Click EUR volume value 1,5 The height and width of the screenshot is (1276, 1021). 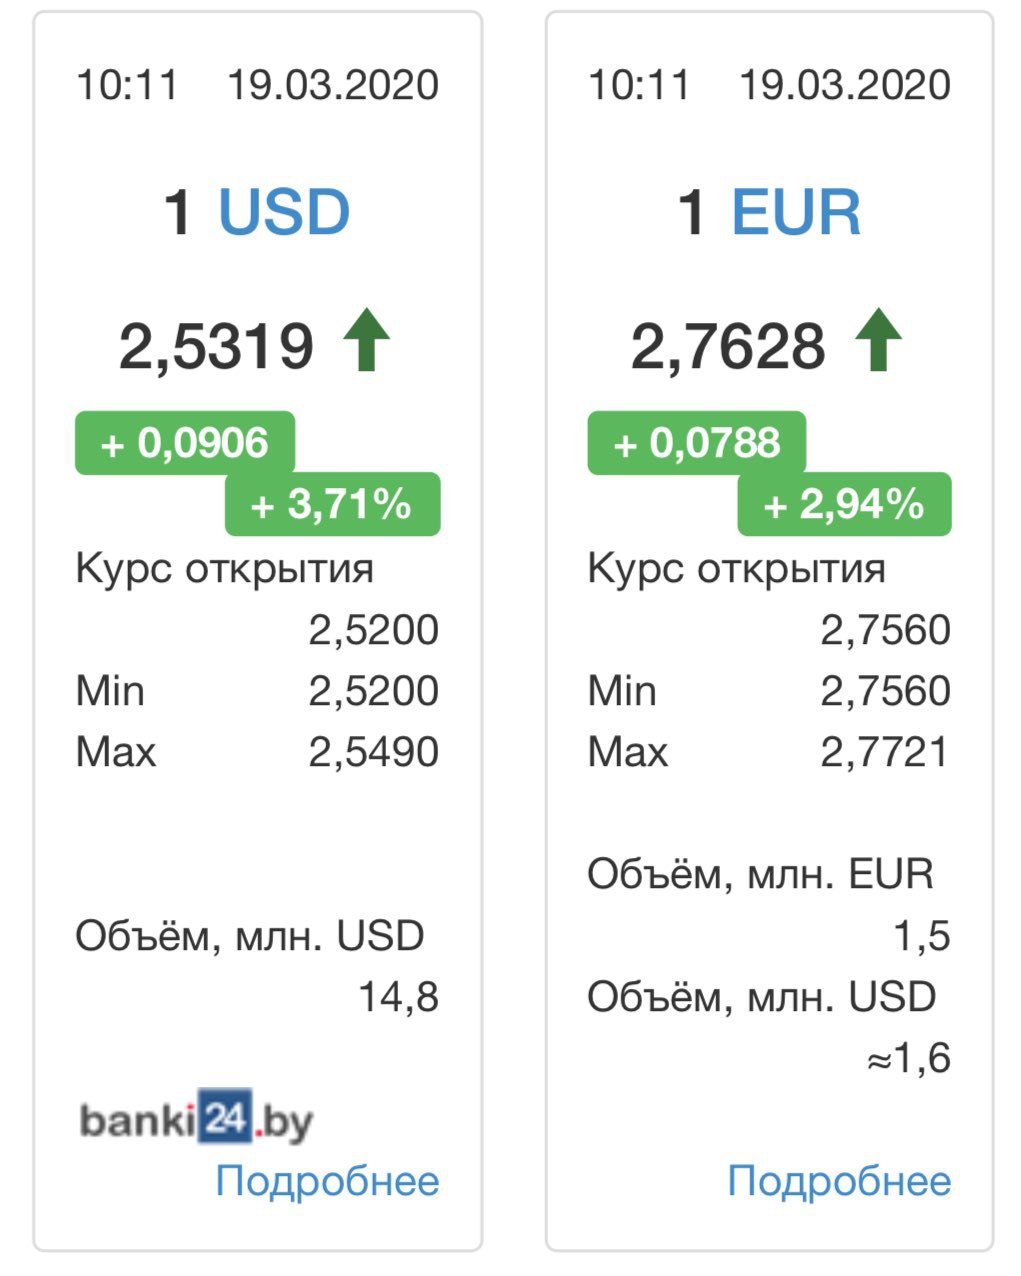tap(922, 936)
